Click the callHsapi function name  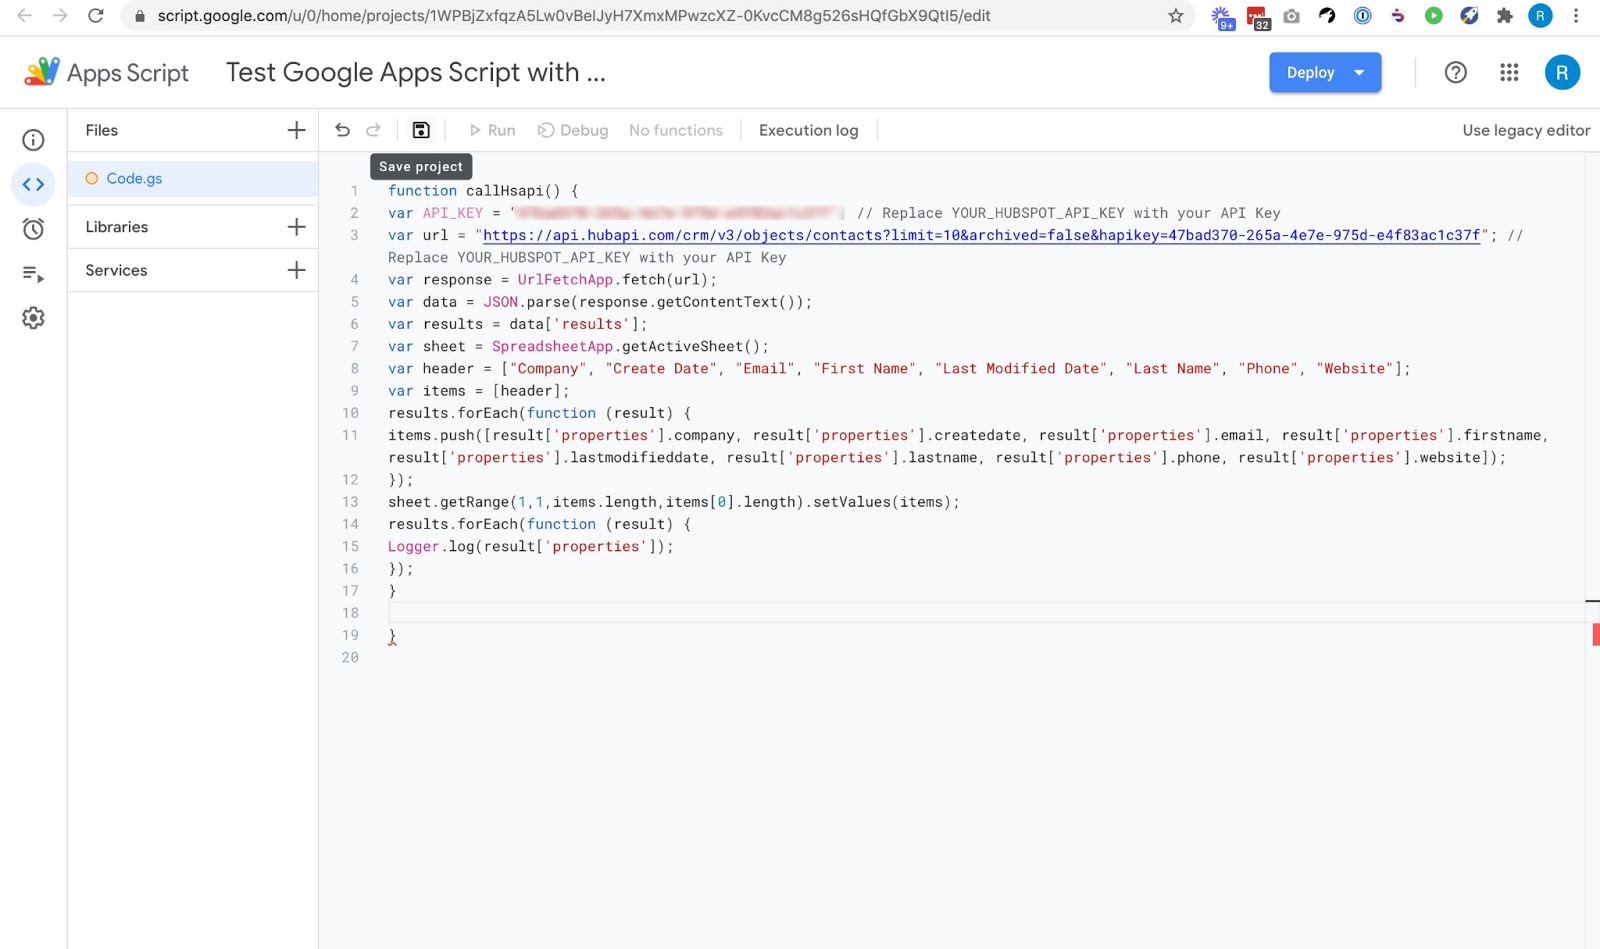505,191
